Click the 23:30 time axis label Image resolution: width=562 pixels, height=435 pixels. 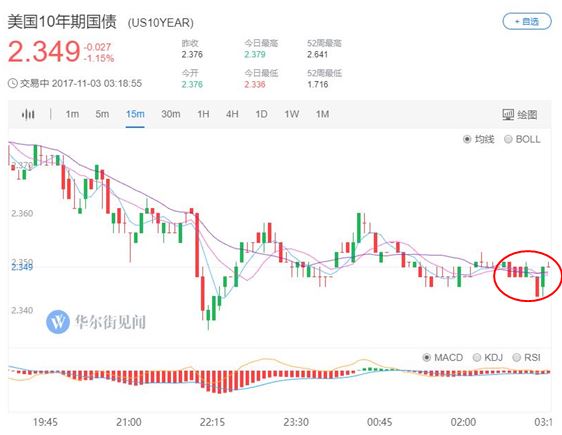tap(296, 422)
